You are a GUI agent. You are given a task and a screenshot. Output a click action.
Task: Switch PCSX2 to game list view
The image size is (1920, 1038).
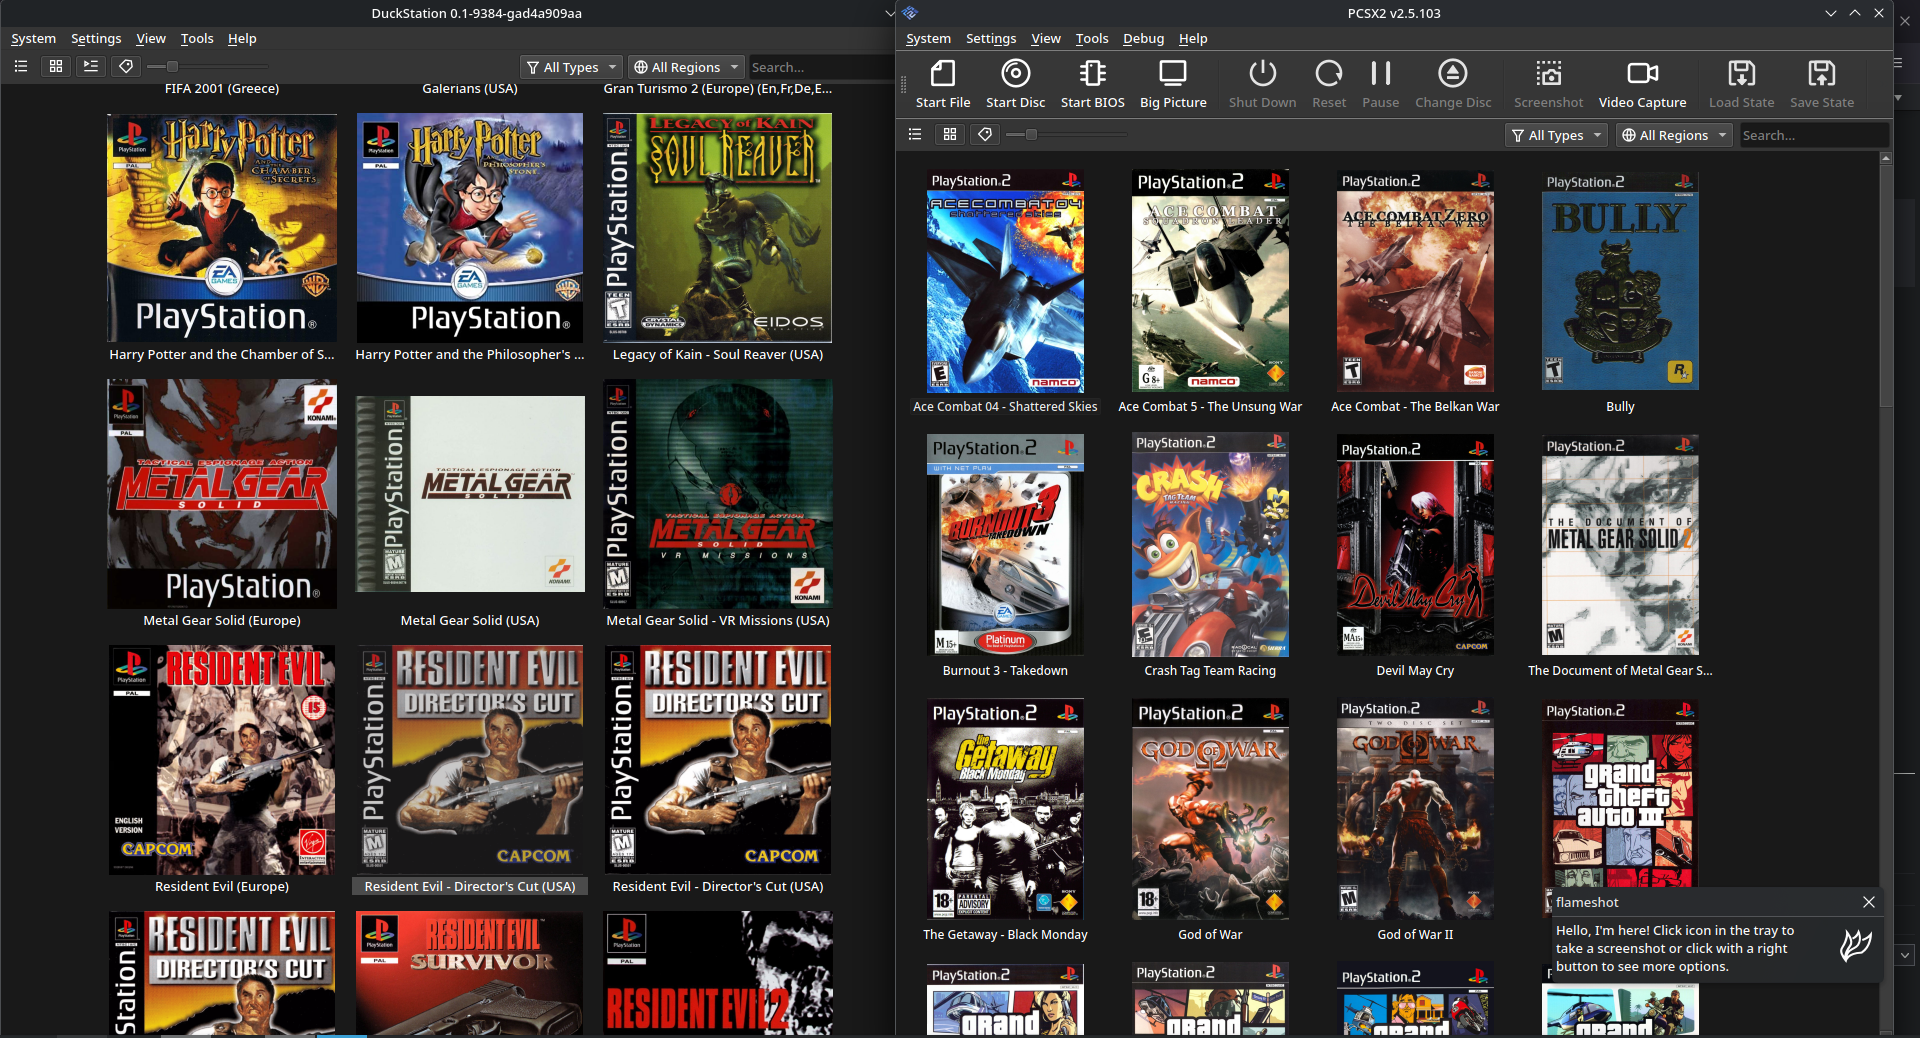(x=915, y=134)
